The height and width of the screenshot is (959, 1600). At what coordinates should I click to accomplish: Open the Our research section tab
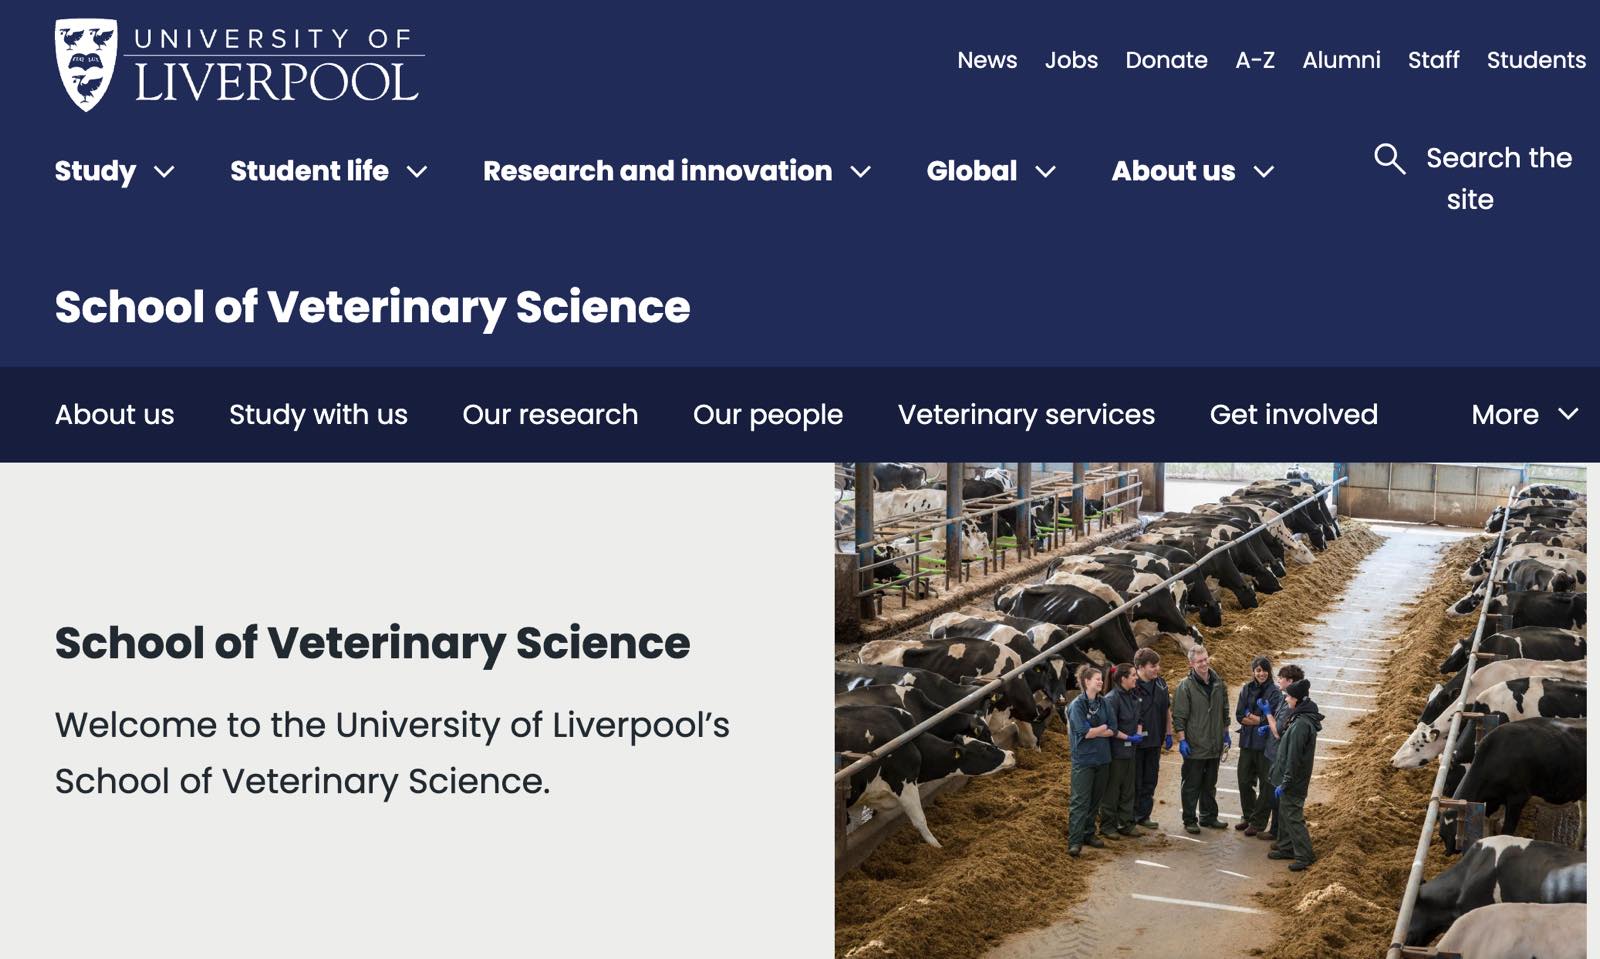coord(550,415)
